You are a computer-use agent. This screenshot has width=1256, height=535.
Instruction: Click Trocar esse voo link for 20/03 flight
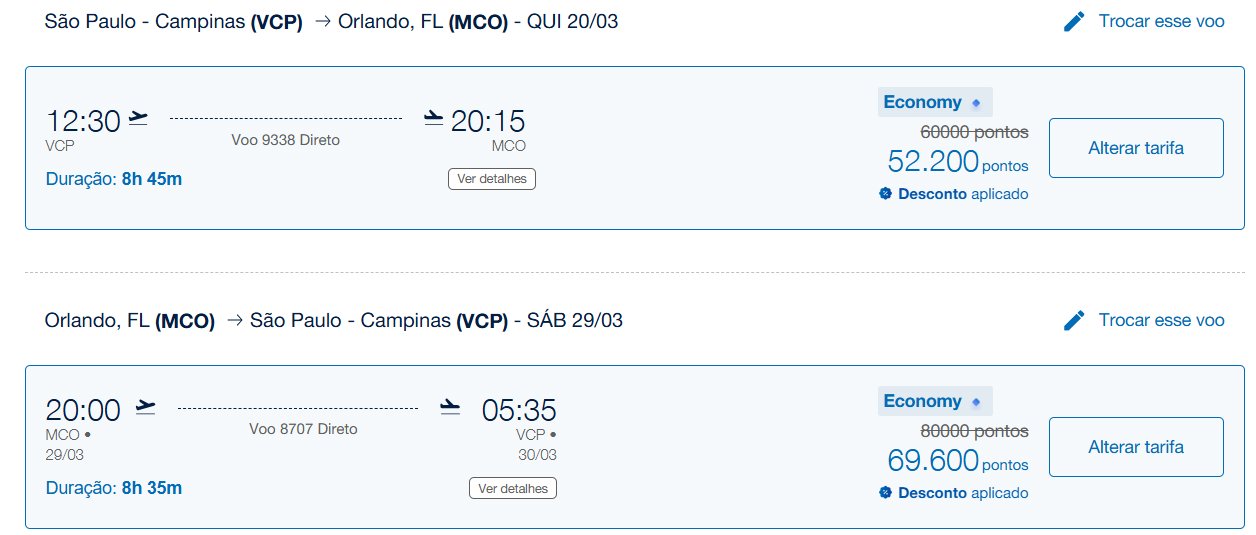[x=1161, y=21]
